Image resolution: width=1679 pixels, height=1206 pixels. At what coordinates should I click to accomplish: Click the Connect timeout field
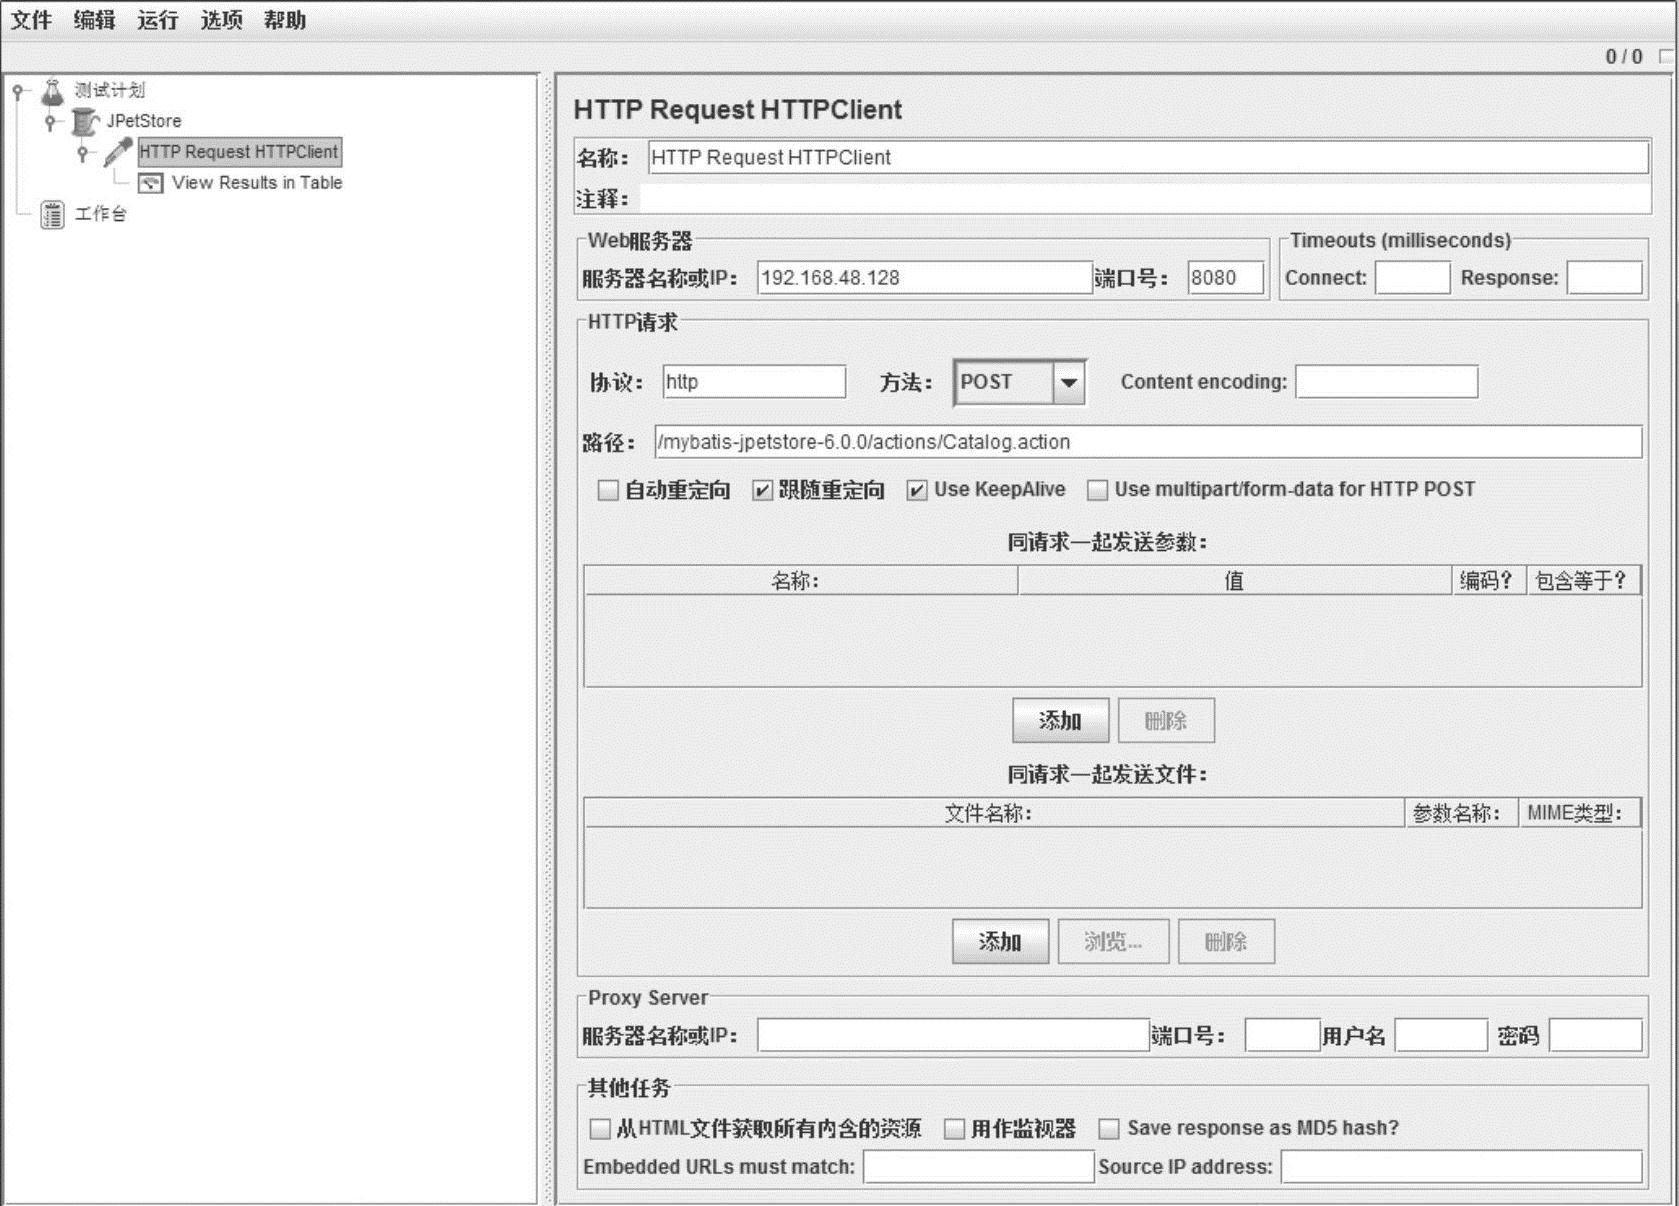(1412, 278)
